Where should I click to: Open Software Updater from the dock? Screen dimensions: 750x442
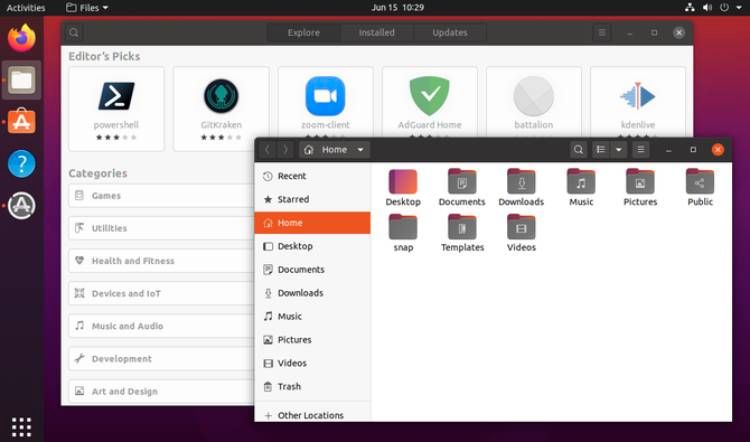[x=22, y=206]
